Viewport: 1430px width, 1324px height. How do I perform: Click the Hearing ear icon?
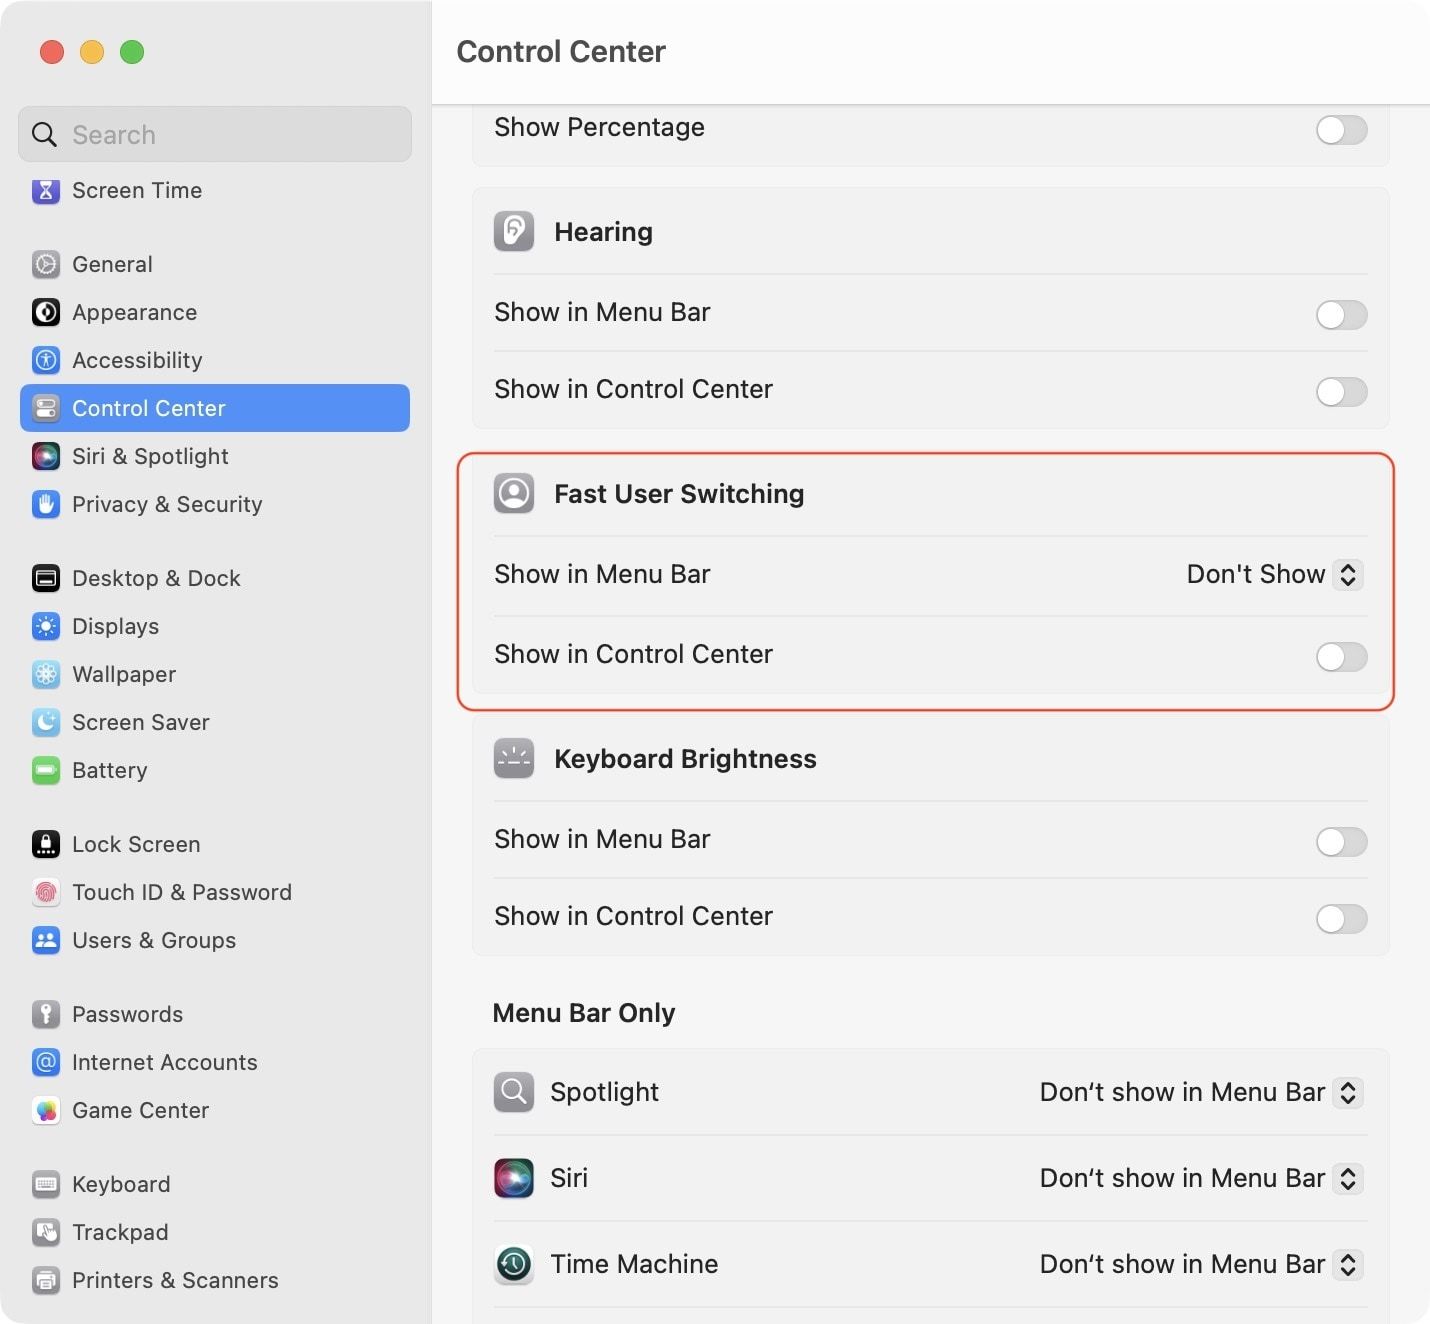tap(514, 232)
